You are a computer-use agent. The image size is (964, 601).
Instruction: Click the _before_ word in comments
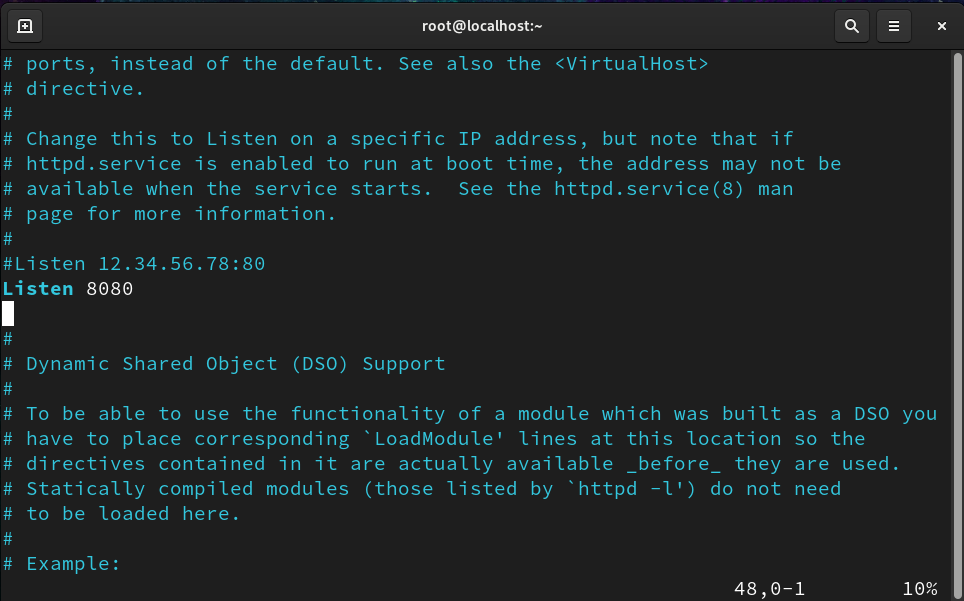(x=673, y=464)
